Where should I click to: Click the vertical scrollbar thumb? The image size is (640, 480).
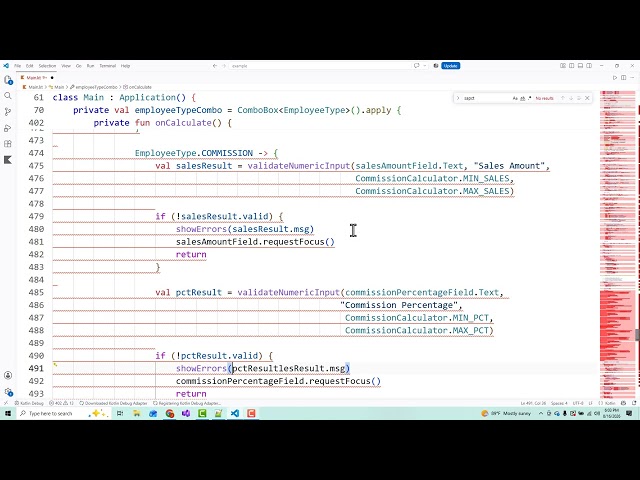click(x=638, y=334)
